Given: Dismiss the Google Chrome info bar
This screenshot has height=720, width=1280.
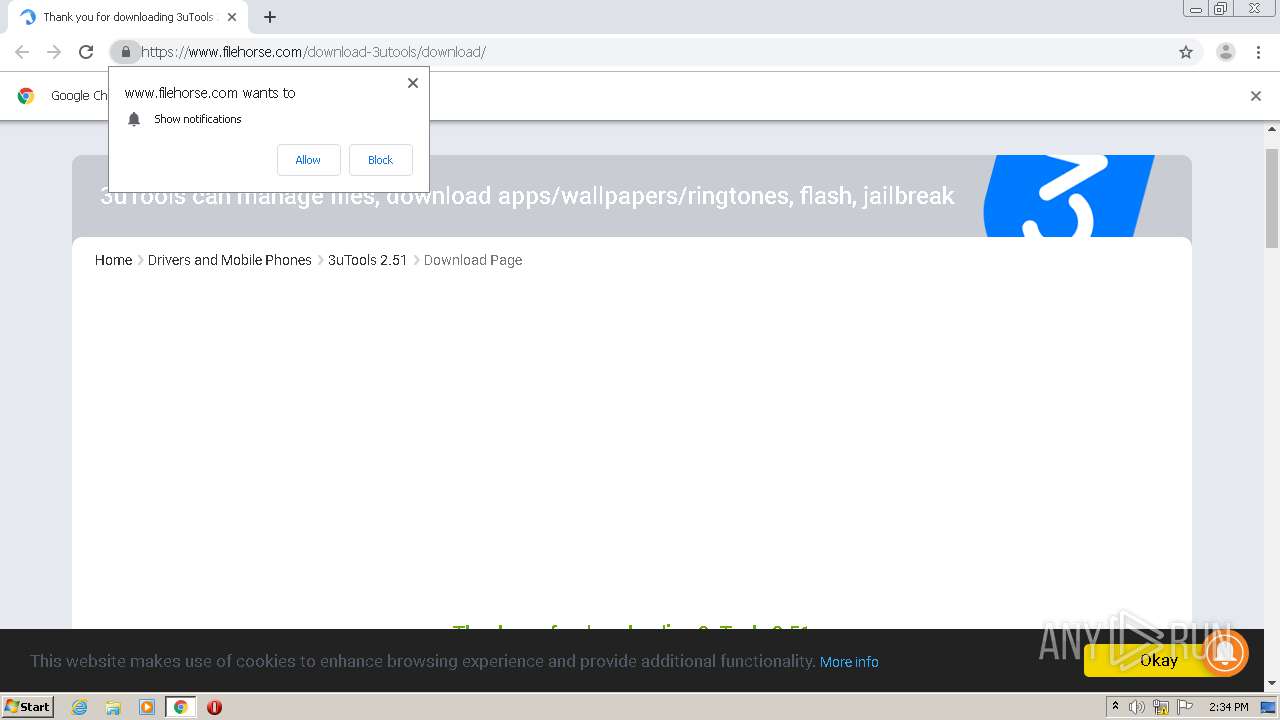Looking at the screenshot, I should tap(1256, 96).
